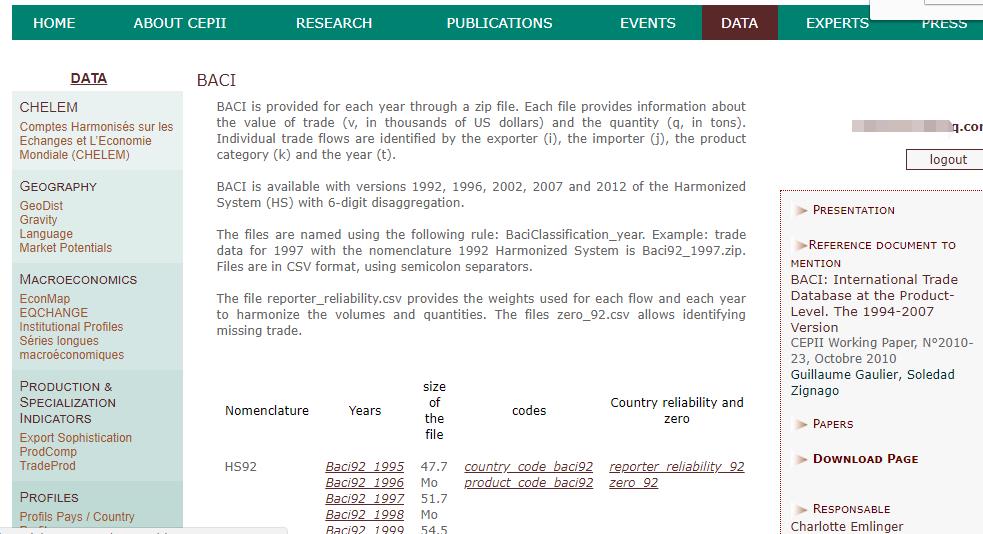Open the EconMap link
The height and width of the screenshot is (534, 983).
coord(45,298)
